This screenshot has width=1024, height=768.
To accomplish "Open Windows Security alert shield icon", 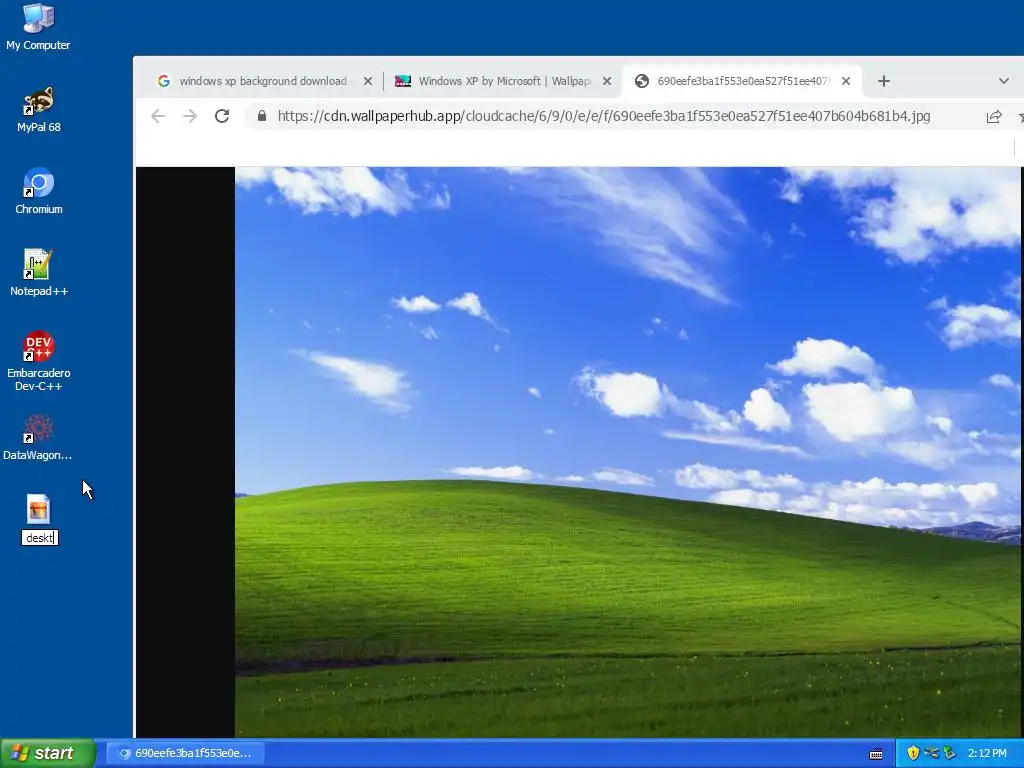I will point(913,753).
